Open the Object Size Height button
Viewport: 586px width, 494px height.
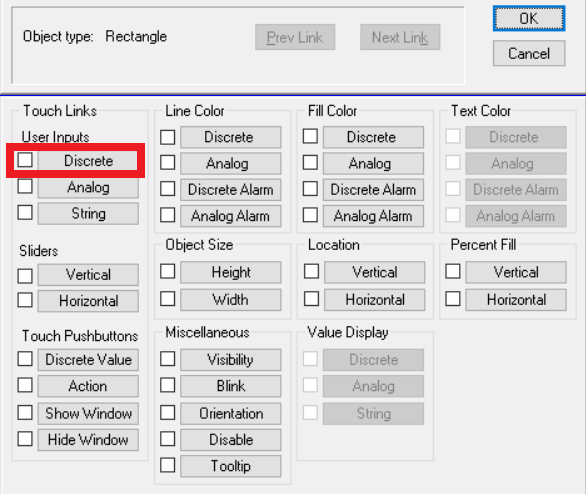(x=231, y=272)
